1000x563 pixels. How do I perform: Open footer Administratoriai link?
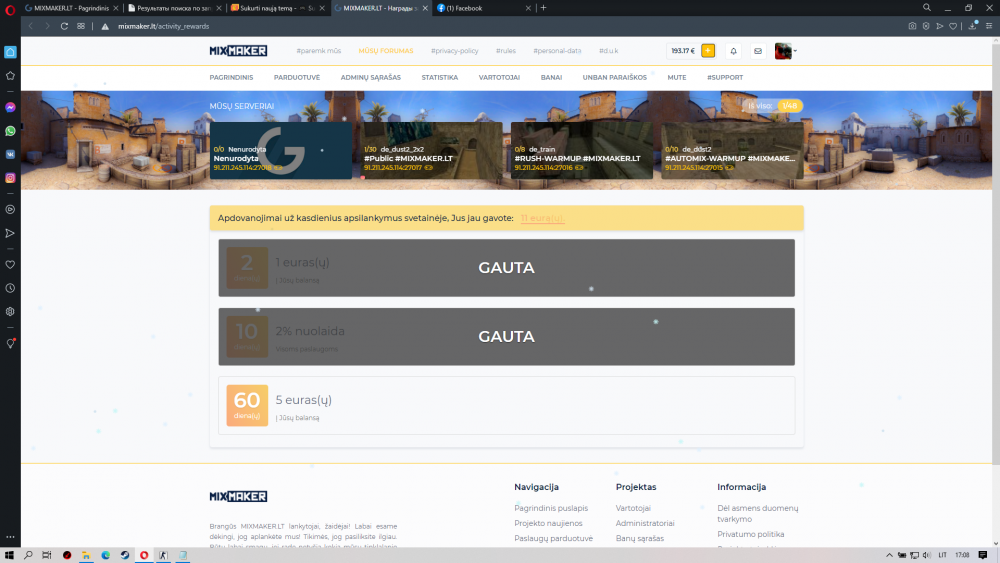(x=645, y=523)
